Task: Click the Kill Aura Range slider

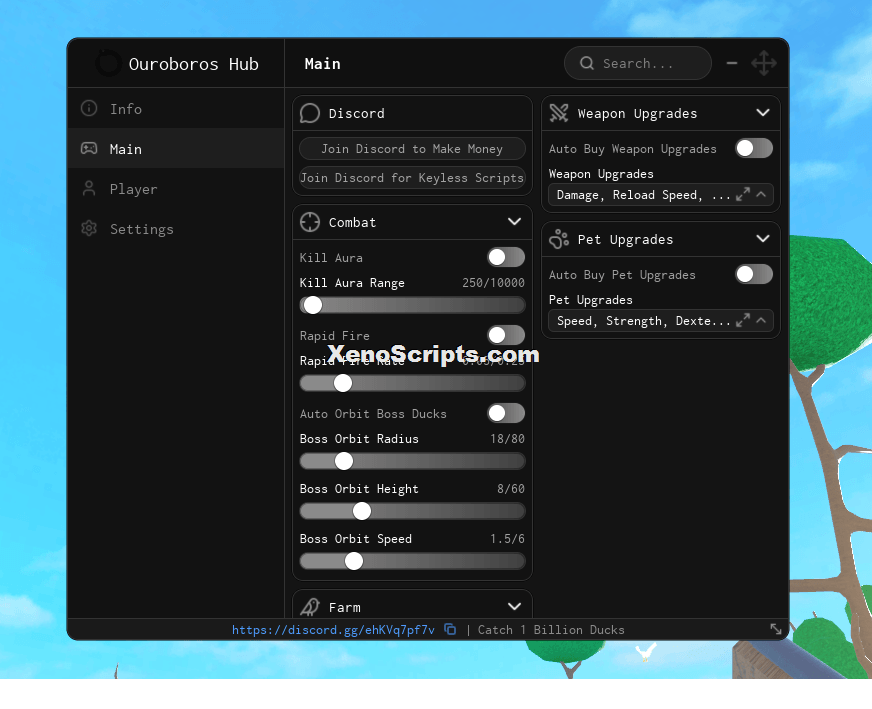Action: pyautogui.click(x=412, y=305)
